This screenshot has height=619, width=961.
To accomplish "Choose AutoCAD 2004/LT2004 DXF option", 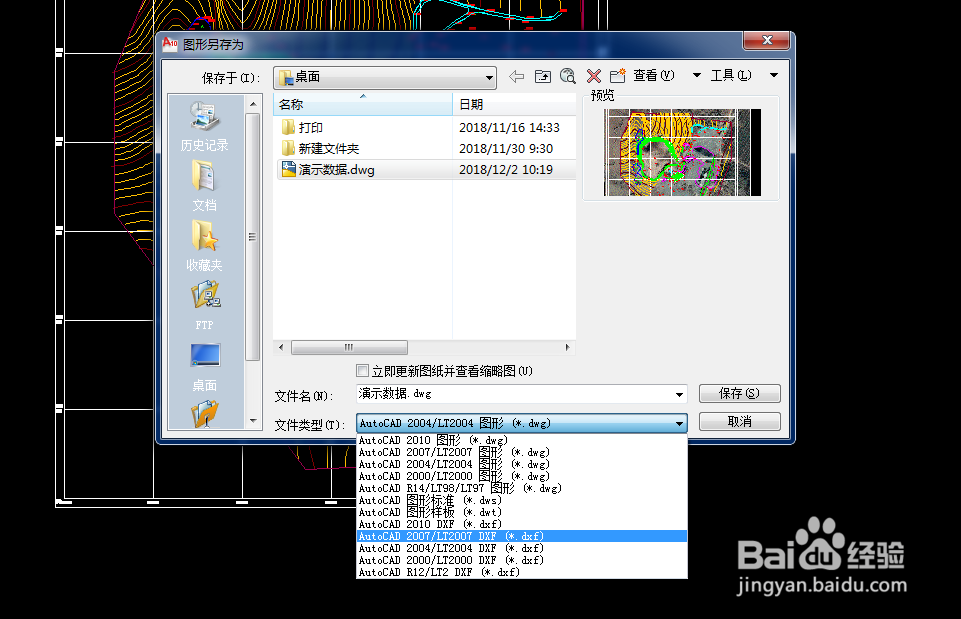I will 522,548.
